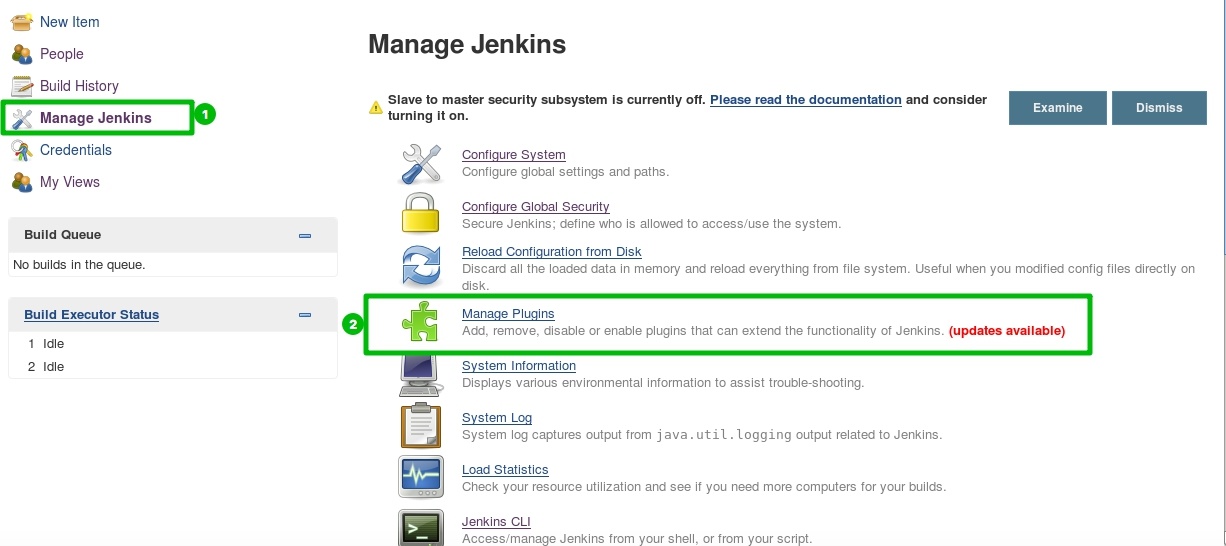
Task: Click the Load Statistics monitor icon
Action: click(421, 477)
